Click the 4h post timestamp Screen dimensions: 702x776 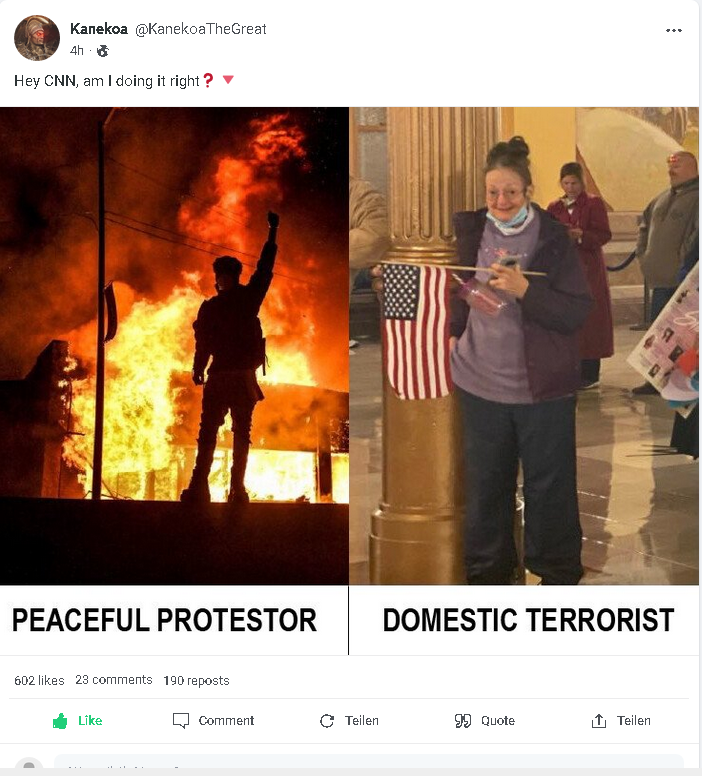pos(77,51)
